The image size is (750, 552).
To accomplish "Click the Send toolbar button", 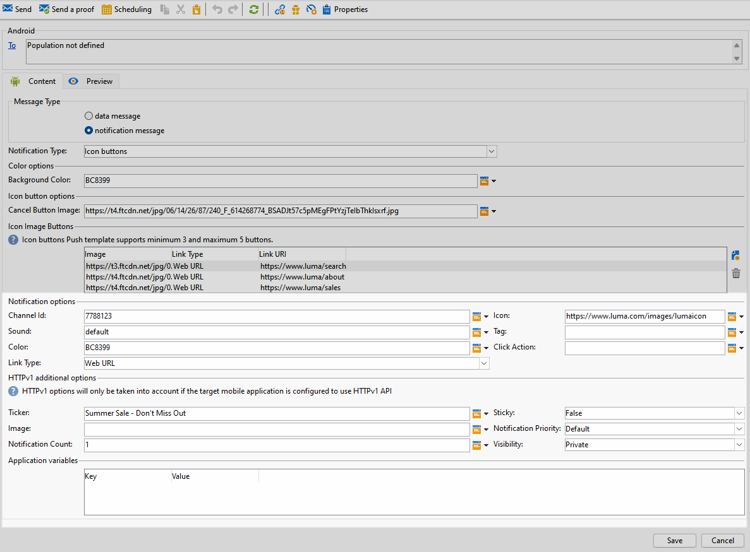I will [x=17, y=9].
